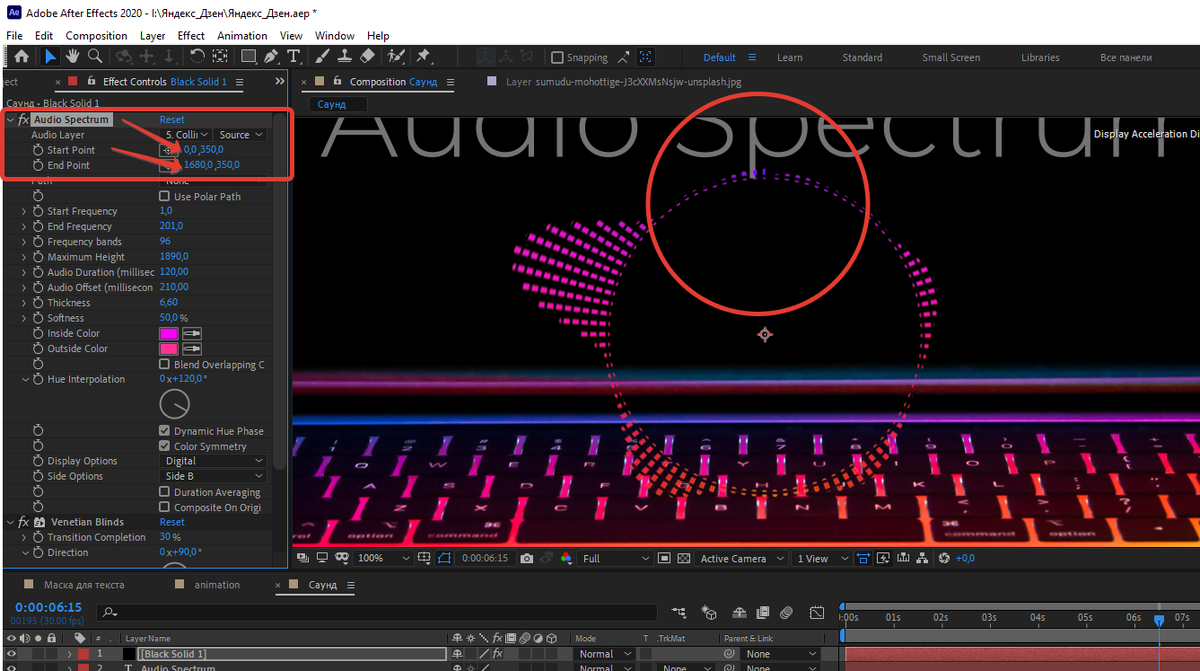Select the Clone Stamp tool
Viewport: 1200px width, 671px height.
click(x=344, y=57)
